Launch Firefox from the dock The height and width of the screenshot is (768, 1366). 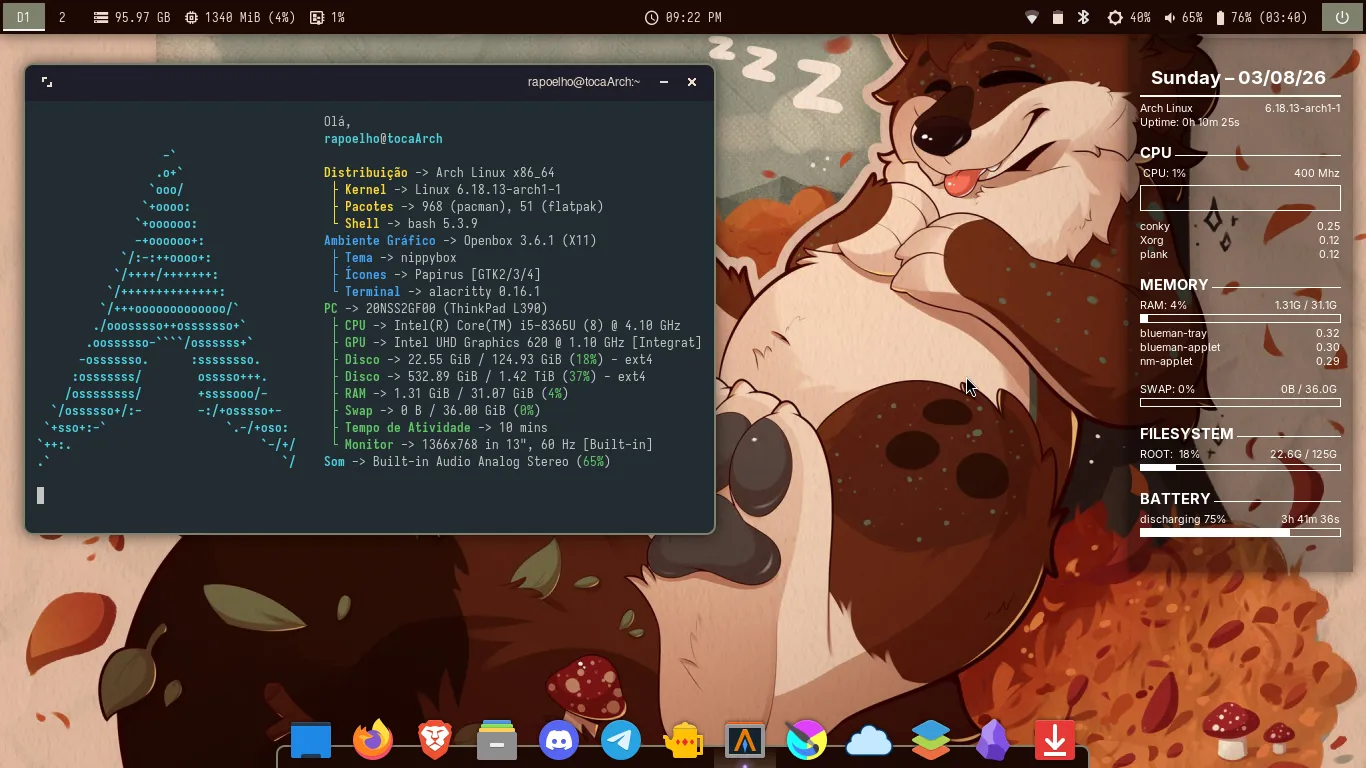373,741
